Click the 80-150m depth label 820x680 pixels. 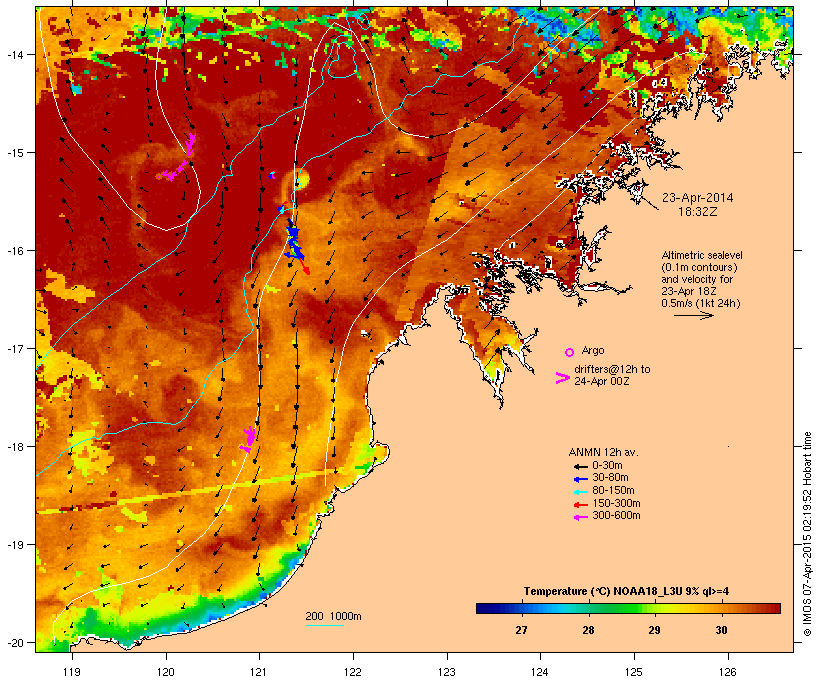[x=613, y=491]
